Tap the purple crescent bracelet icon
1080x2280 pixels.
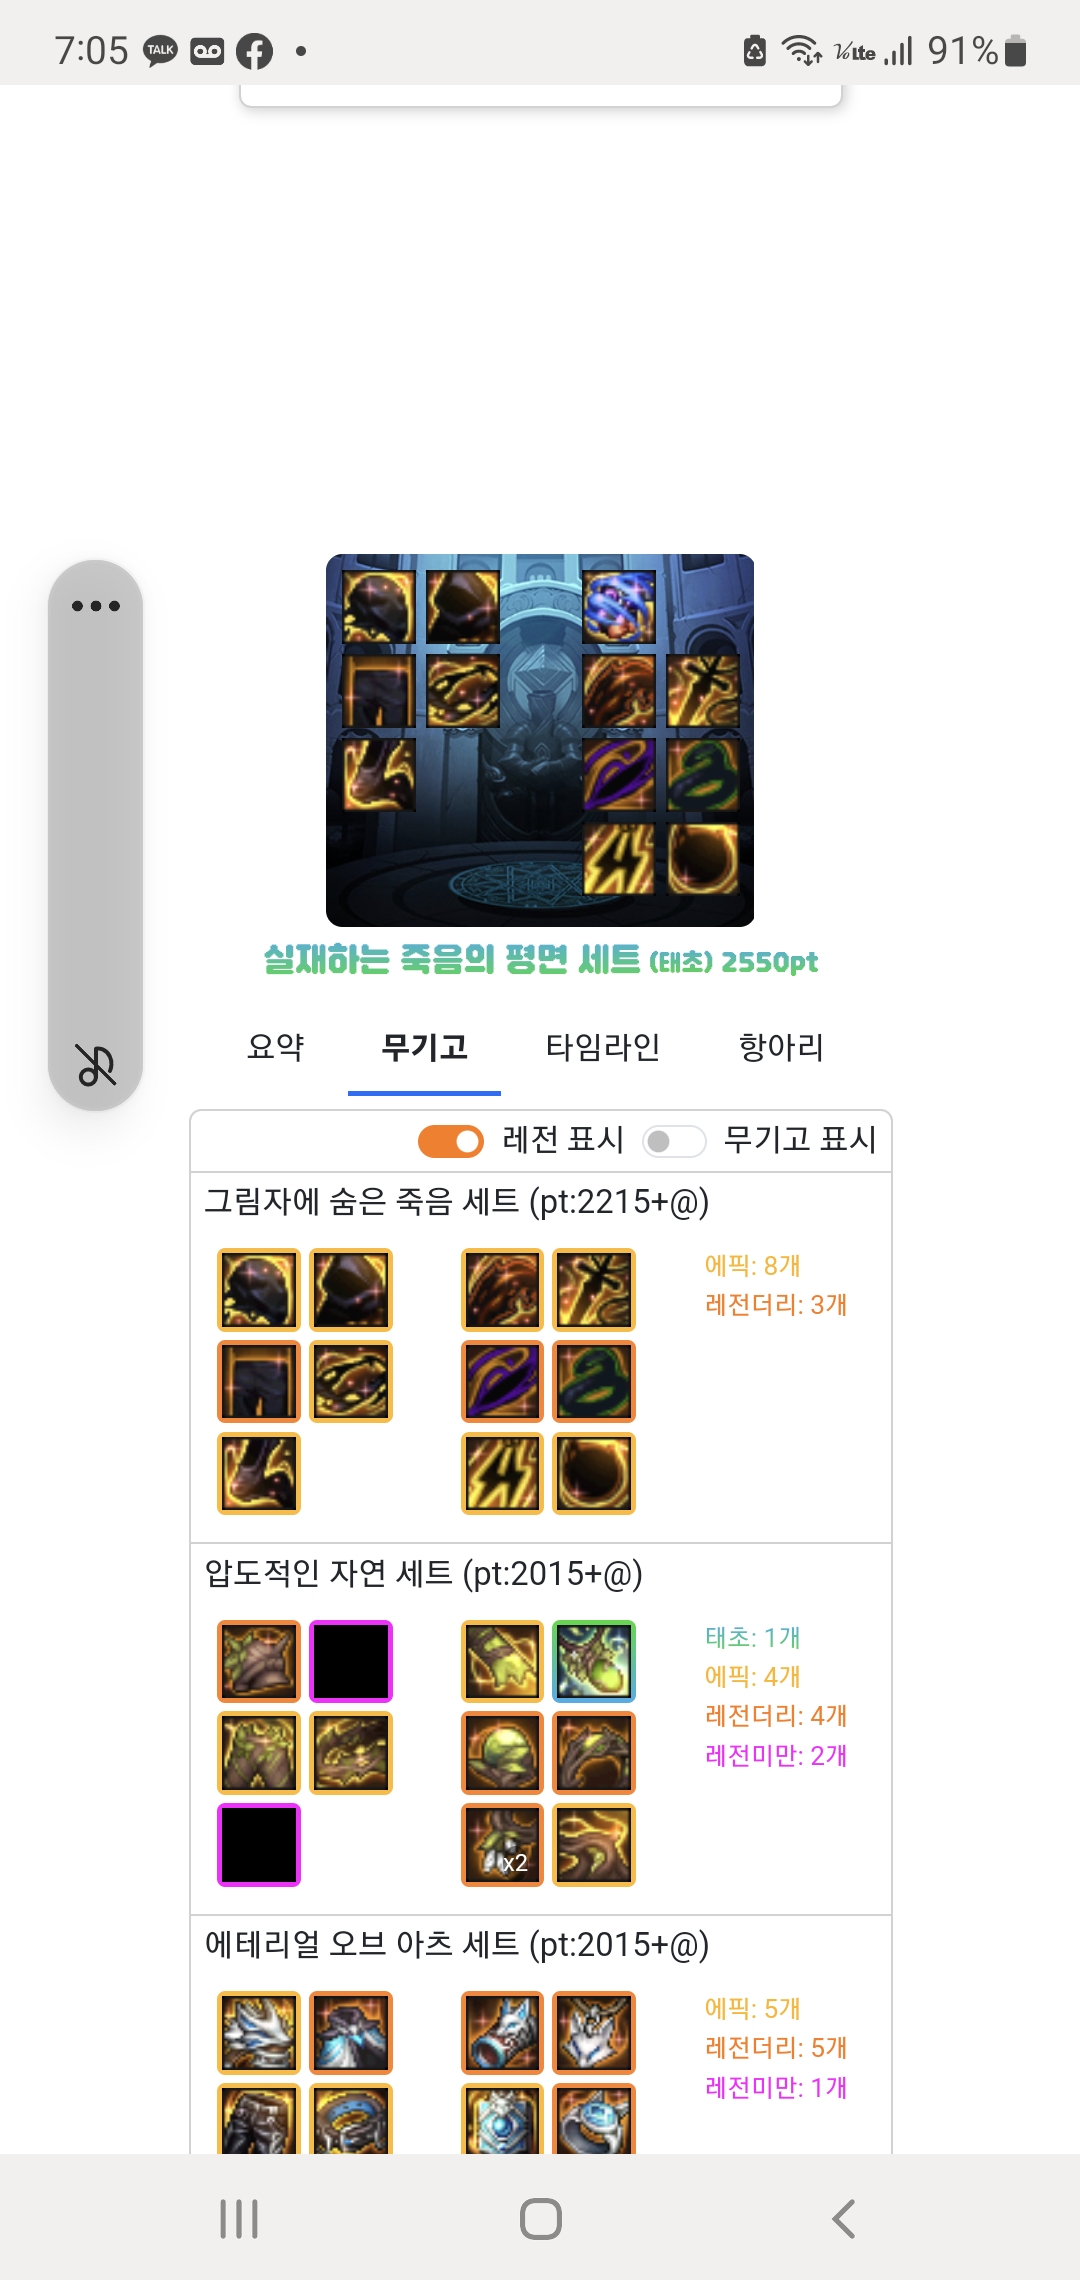pyautogui.click(x=502, y=1382)
